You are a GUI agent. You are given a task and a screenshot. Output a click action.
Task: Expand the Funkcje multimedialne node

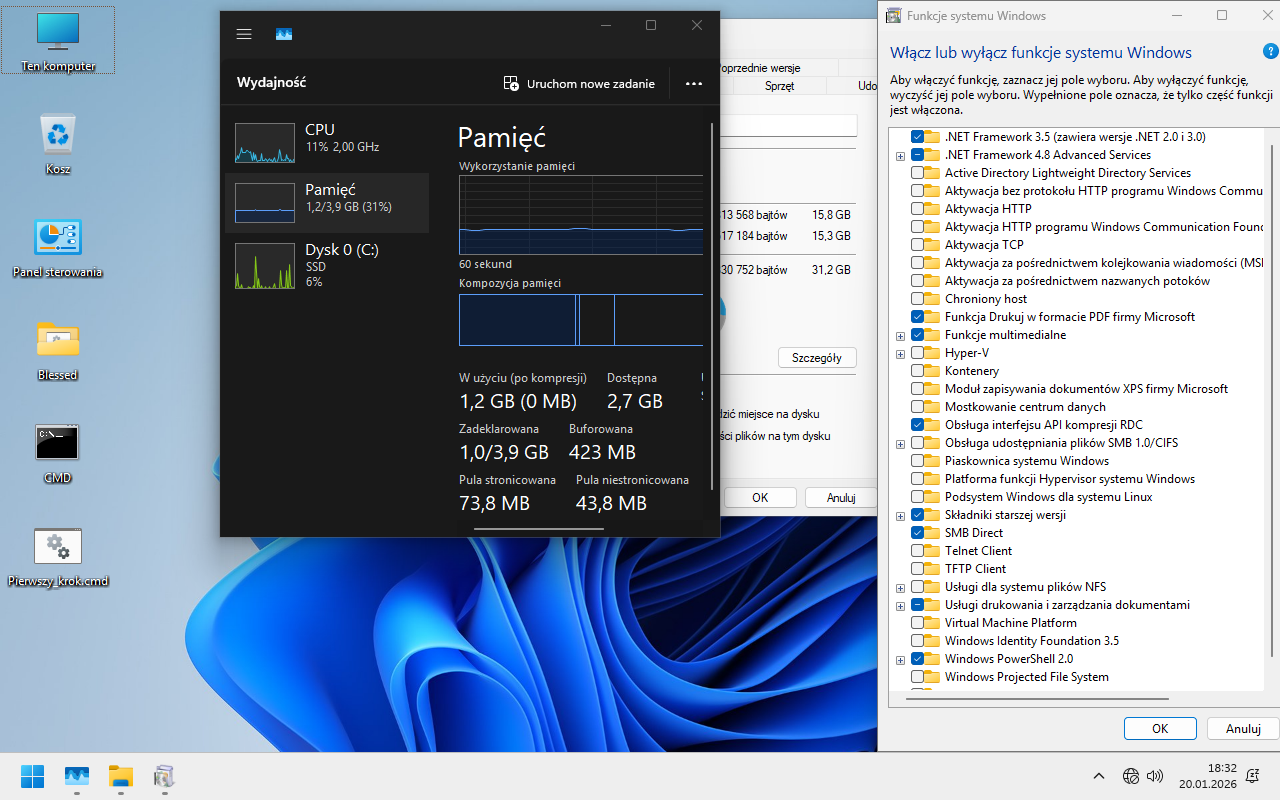(x=901, y=336)
